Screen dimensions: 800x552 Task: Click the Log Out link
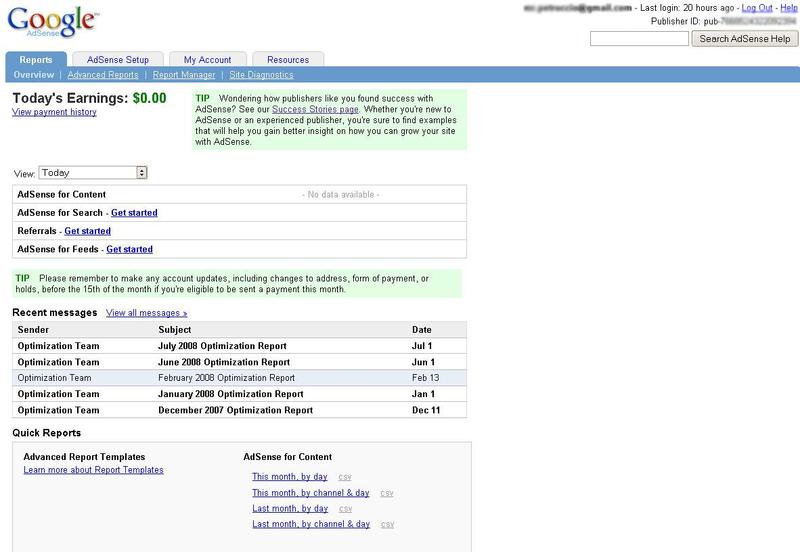coord(757,8)
